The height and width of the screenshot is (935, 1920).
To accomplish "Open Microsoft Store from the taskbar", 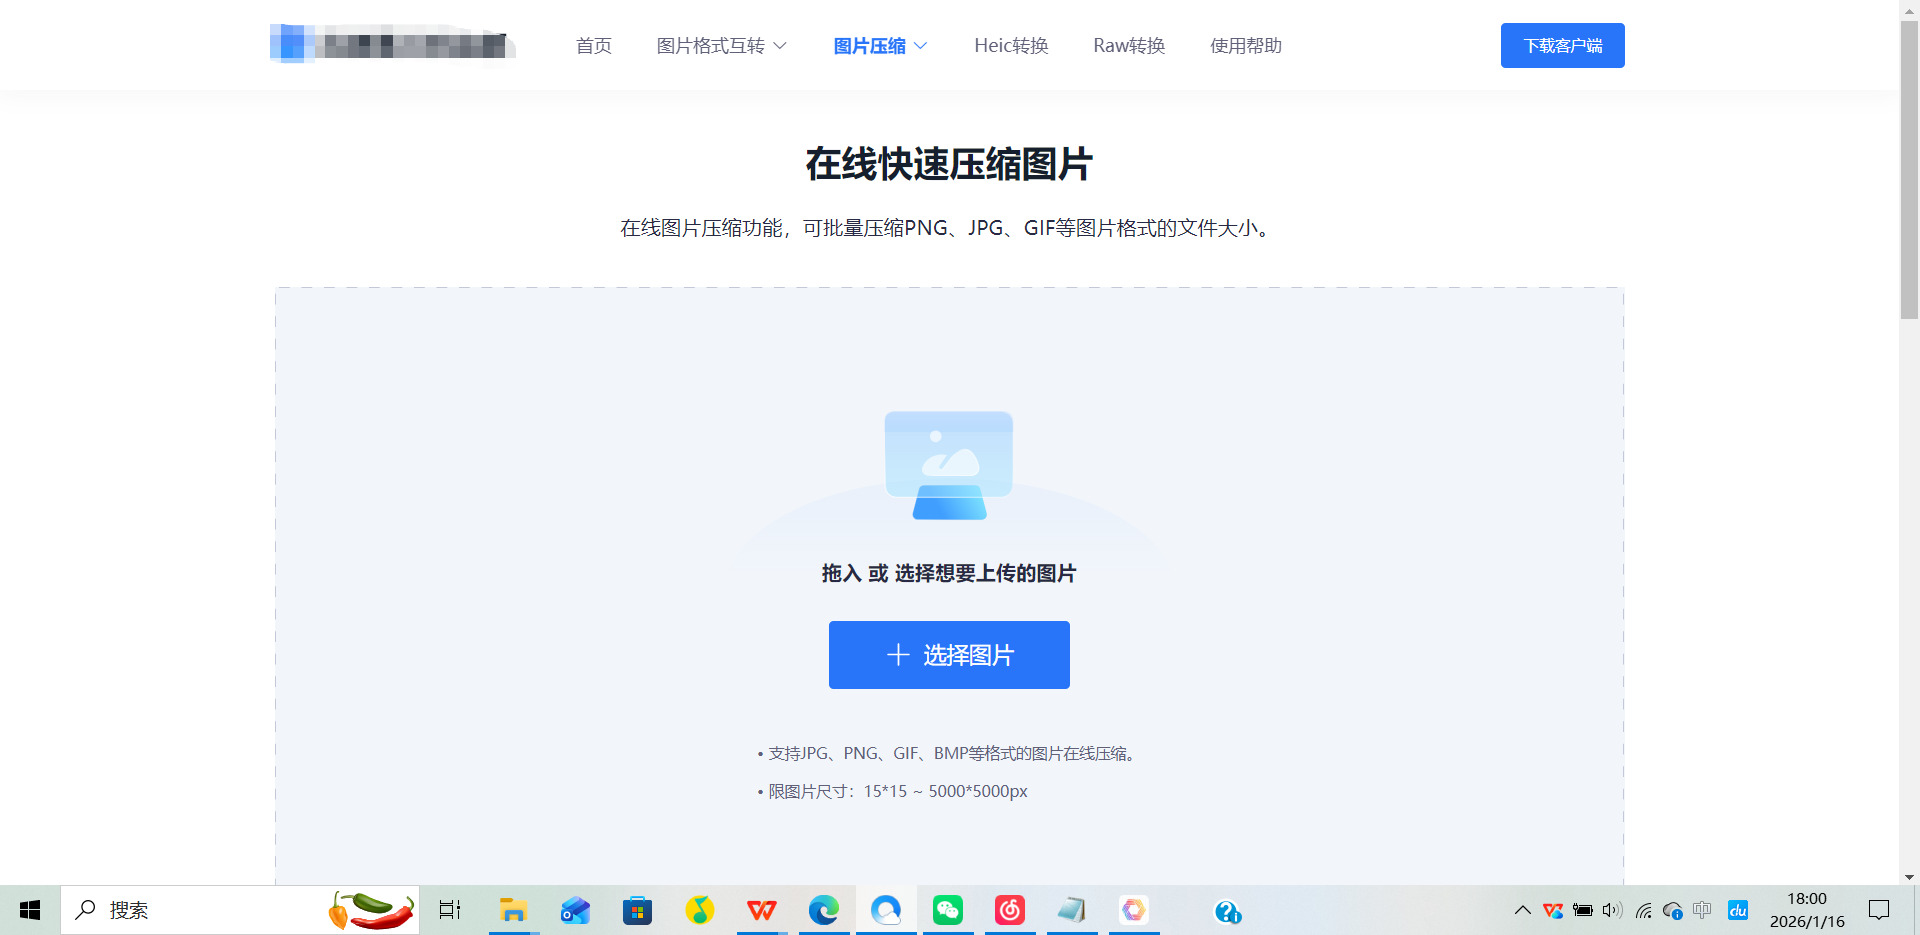I will 637,910.
